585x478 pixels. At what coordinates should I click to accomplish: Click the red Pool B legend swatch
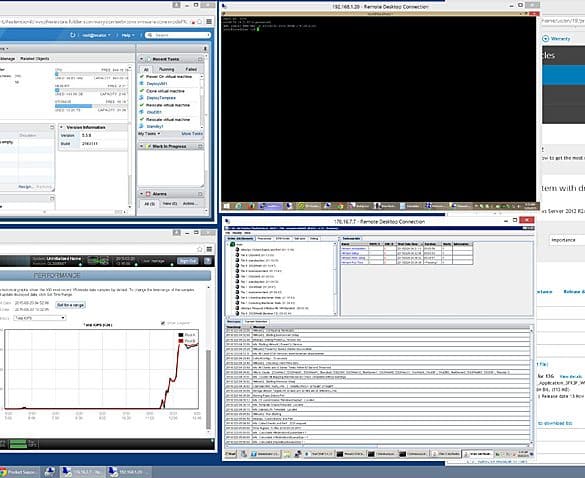(181, 341)
